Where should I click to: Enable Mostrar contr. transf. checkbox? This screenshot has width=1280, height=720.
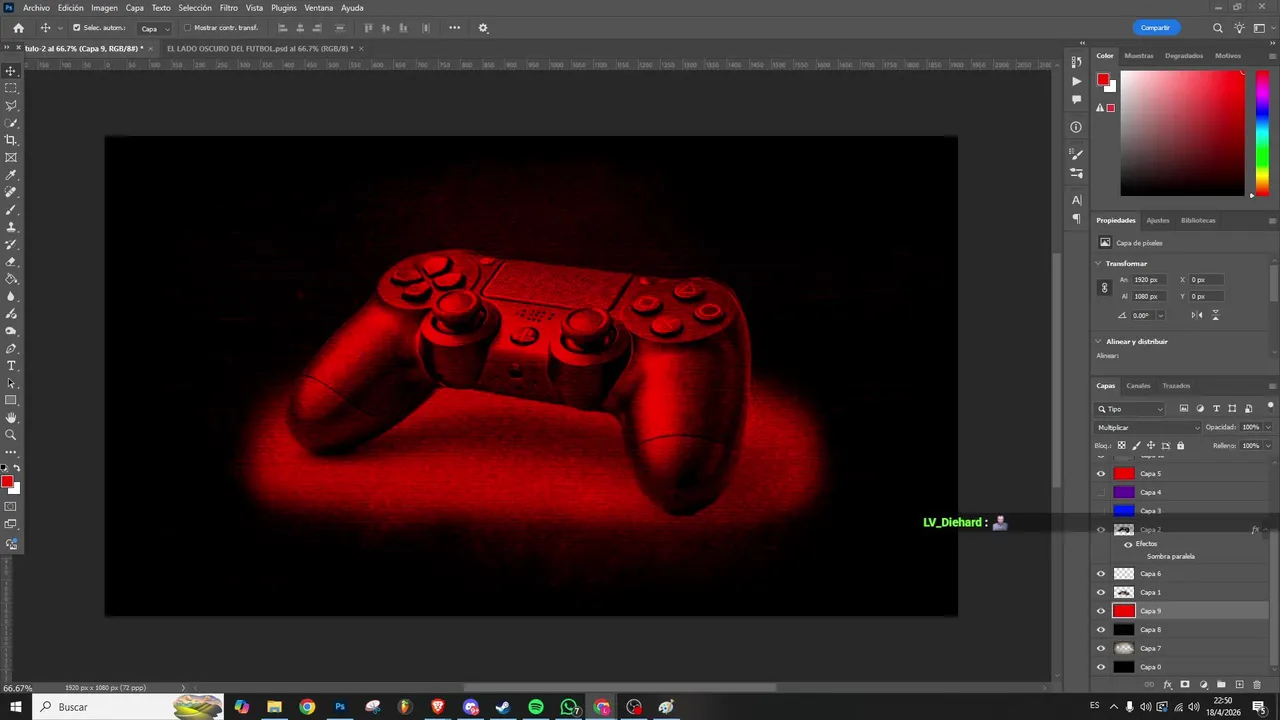[187, 28]
